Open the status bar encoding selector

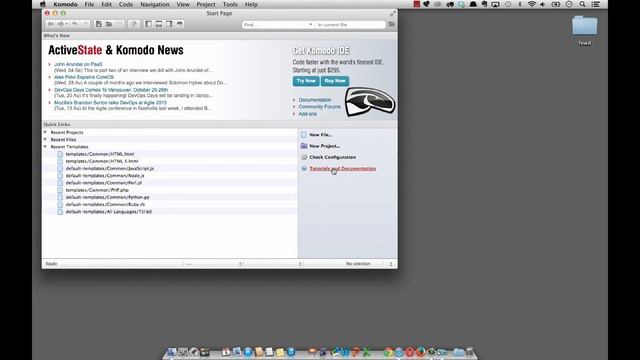pyautogui.click(x=273, y=264)
